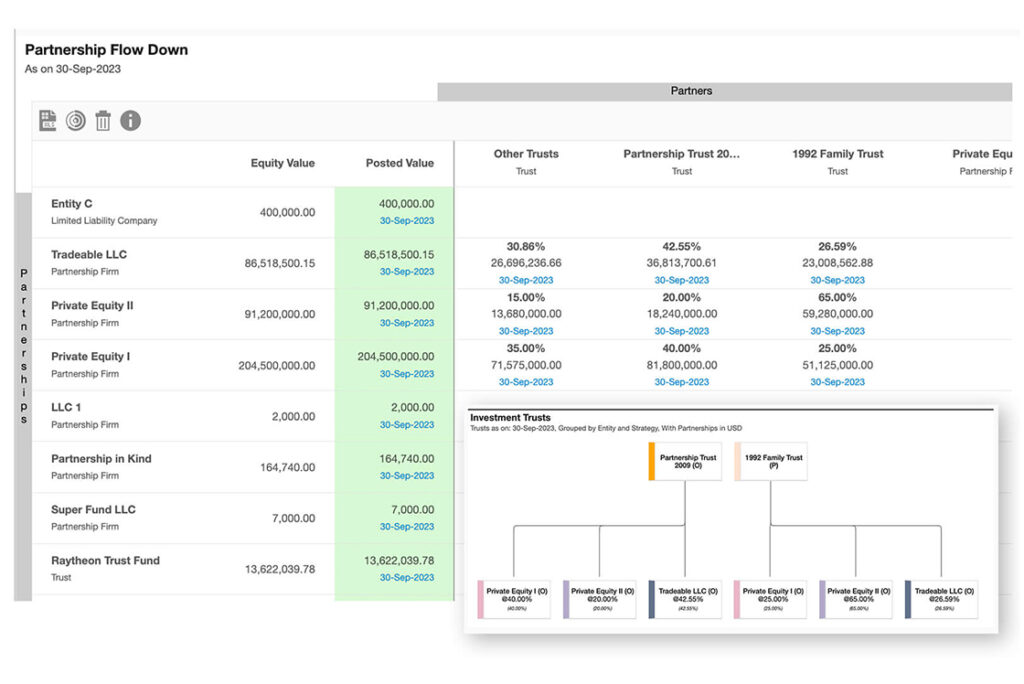This screenshot has width=1024, height=684.
Task: Expand the truncated Partnership Trust 20... column header
Action: point(681,153)
